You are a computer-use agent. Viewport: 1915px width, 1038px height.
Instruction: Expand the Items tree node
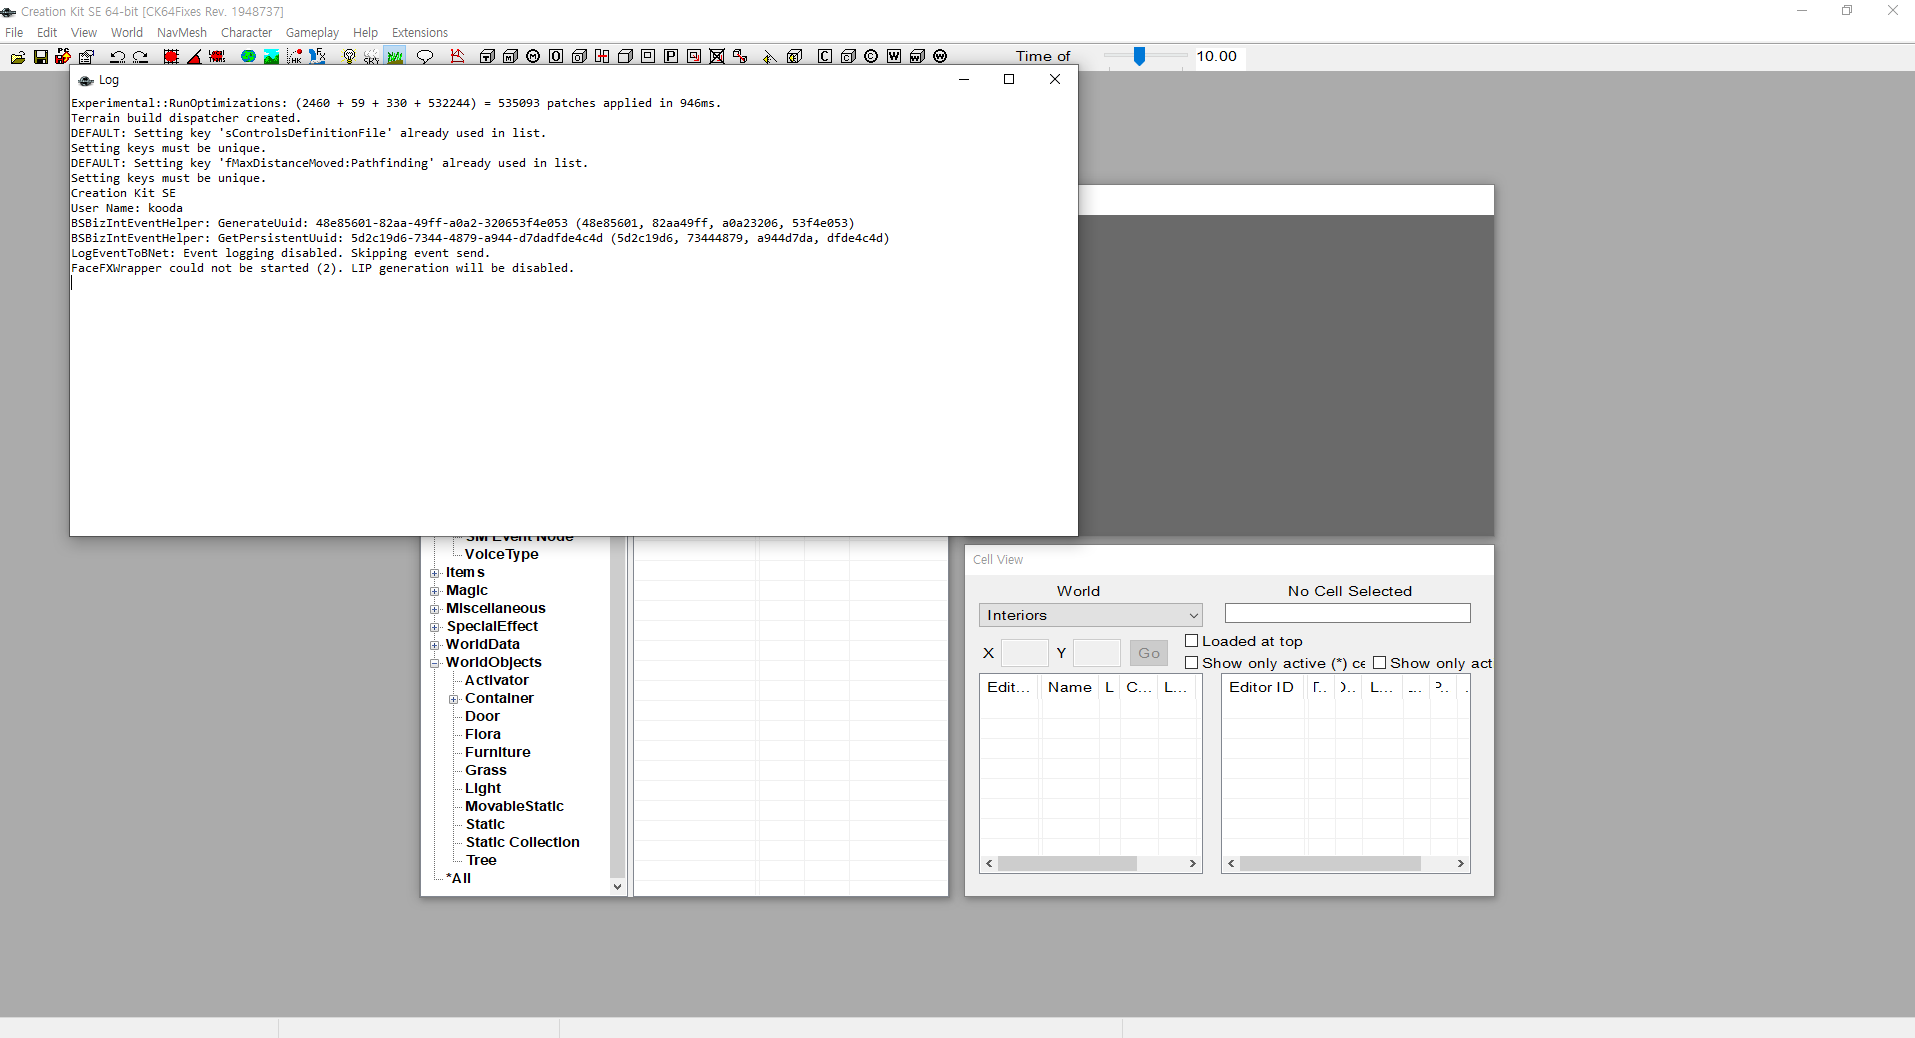point(435,573)
